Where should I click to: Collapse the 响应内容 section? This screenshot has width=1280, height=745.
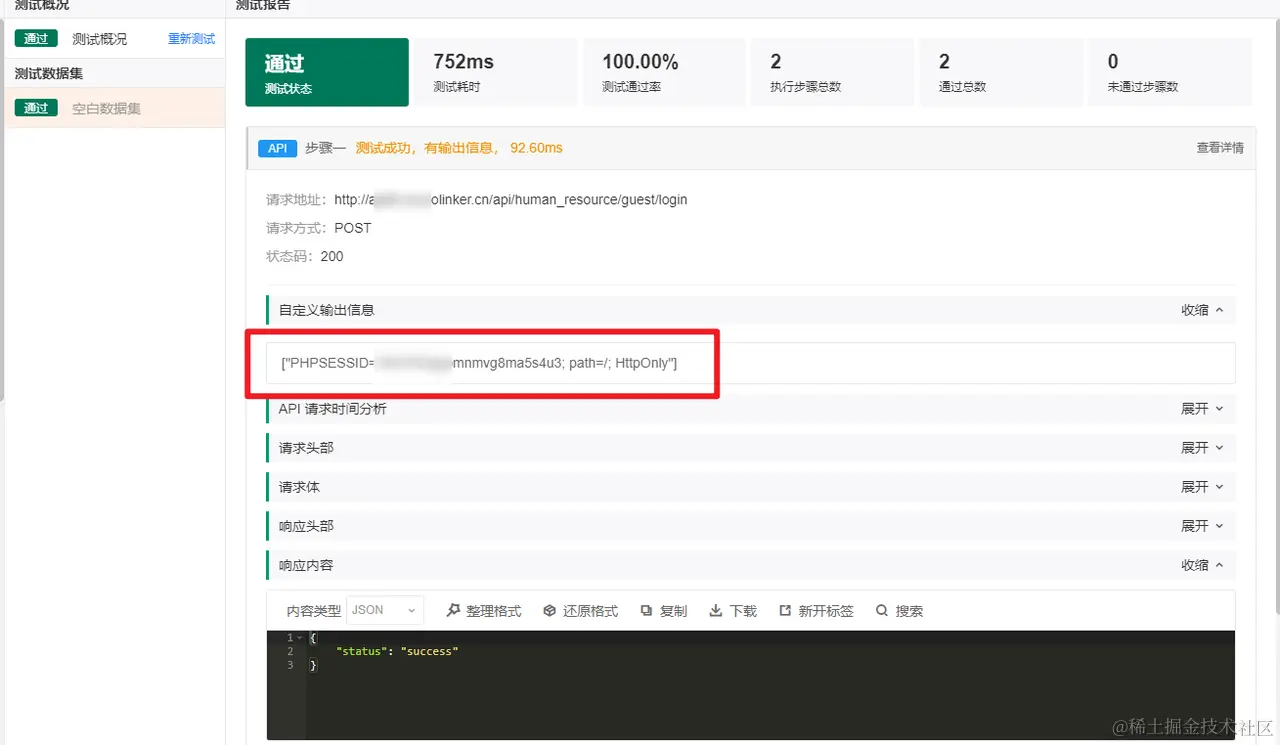click(x=1202, y=565)
